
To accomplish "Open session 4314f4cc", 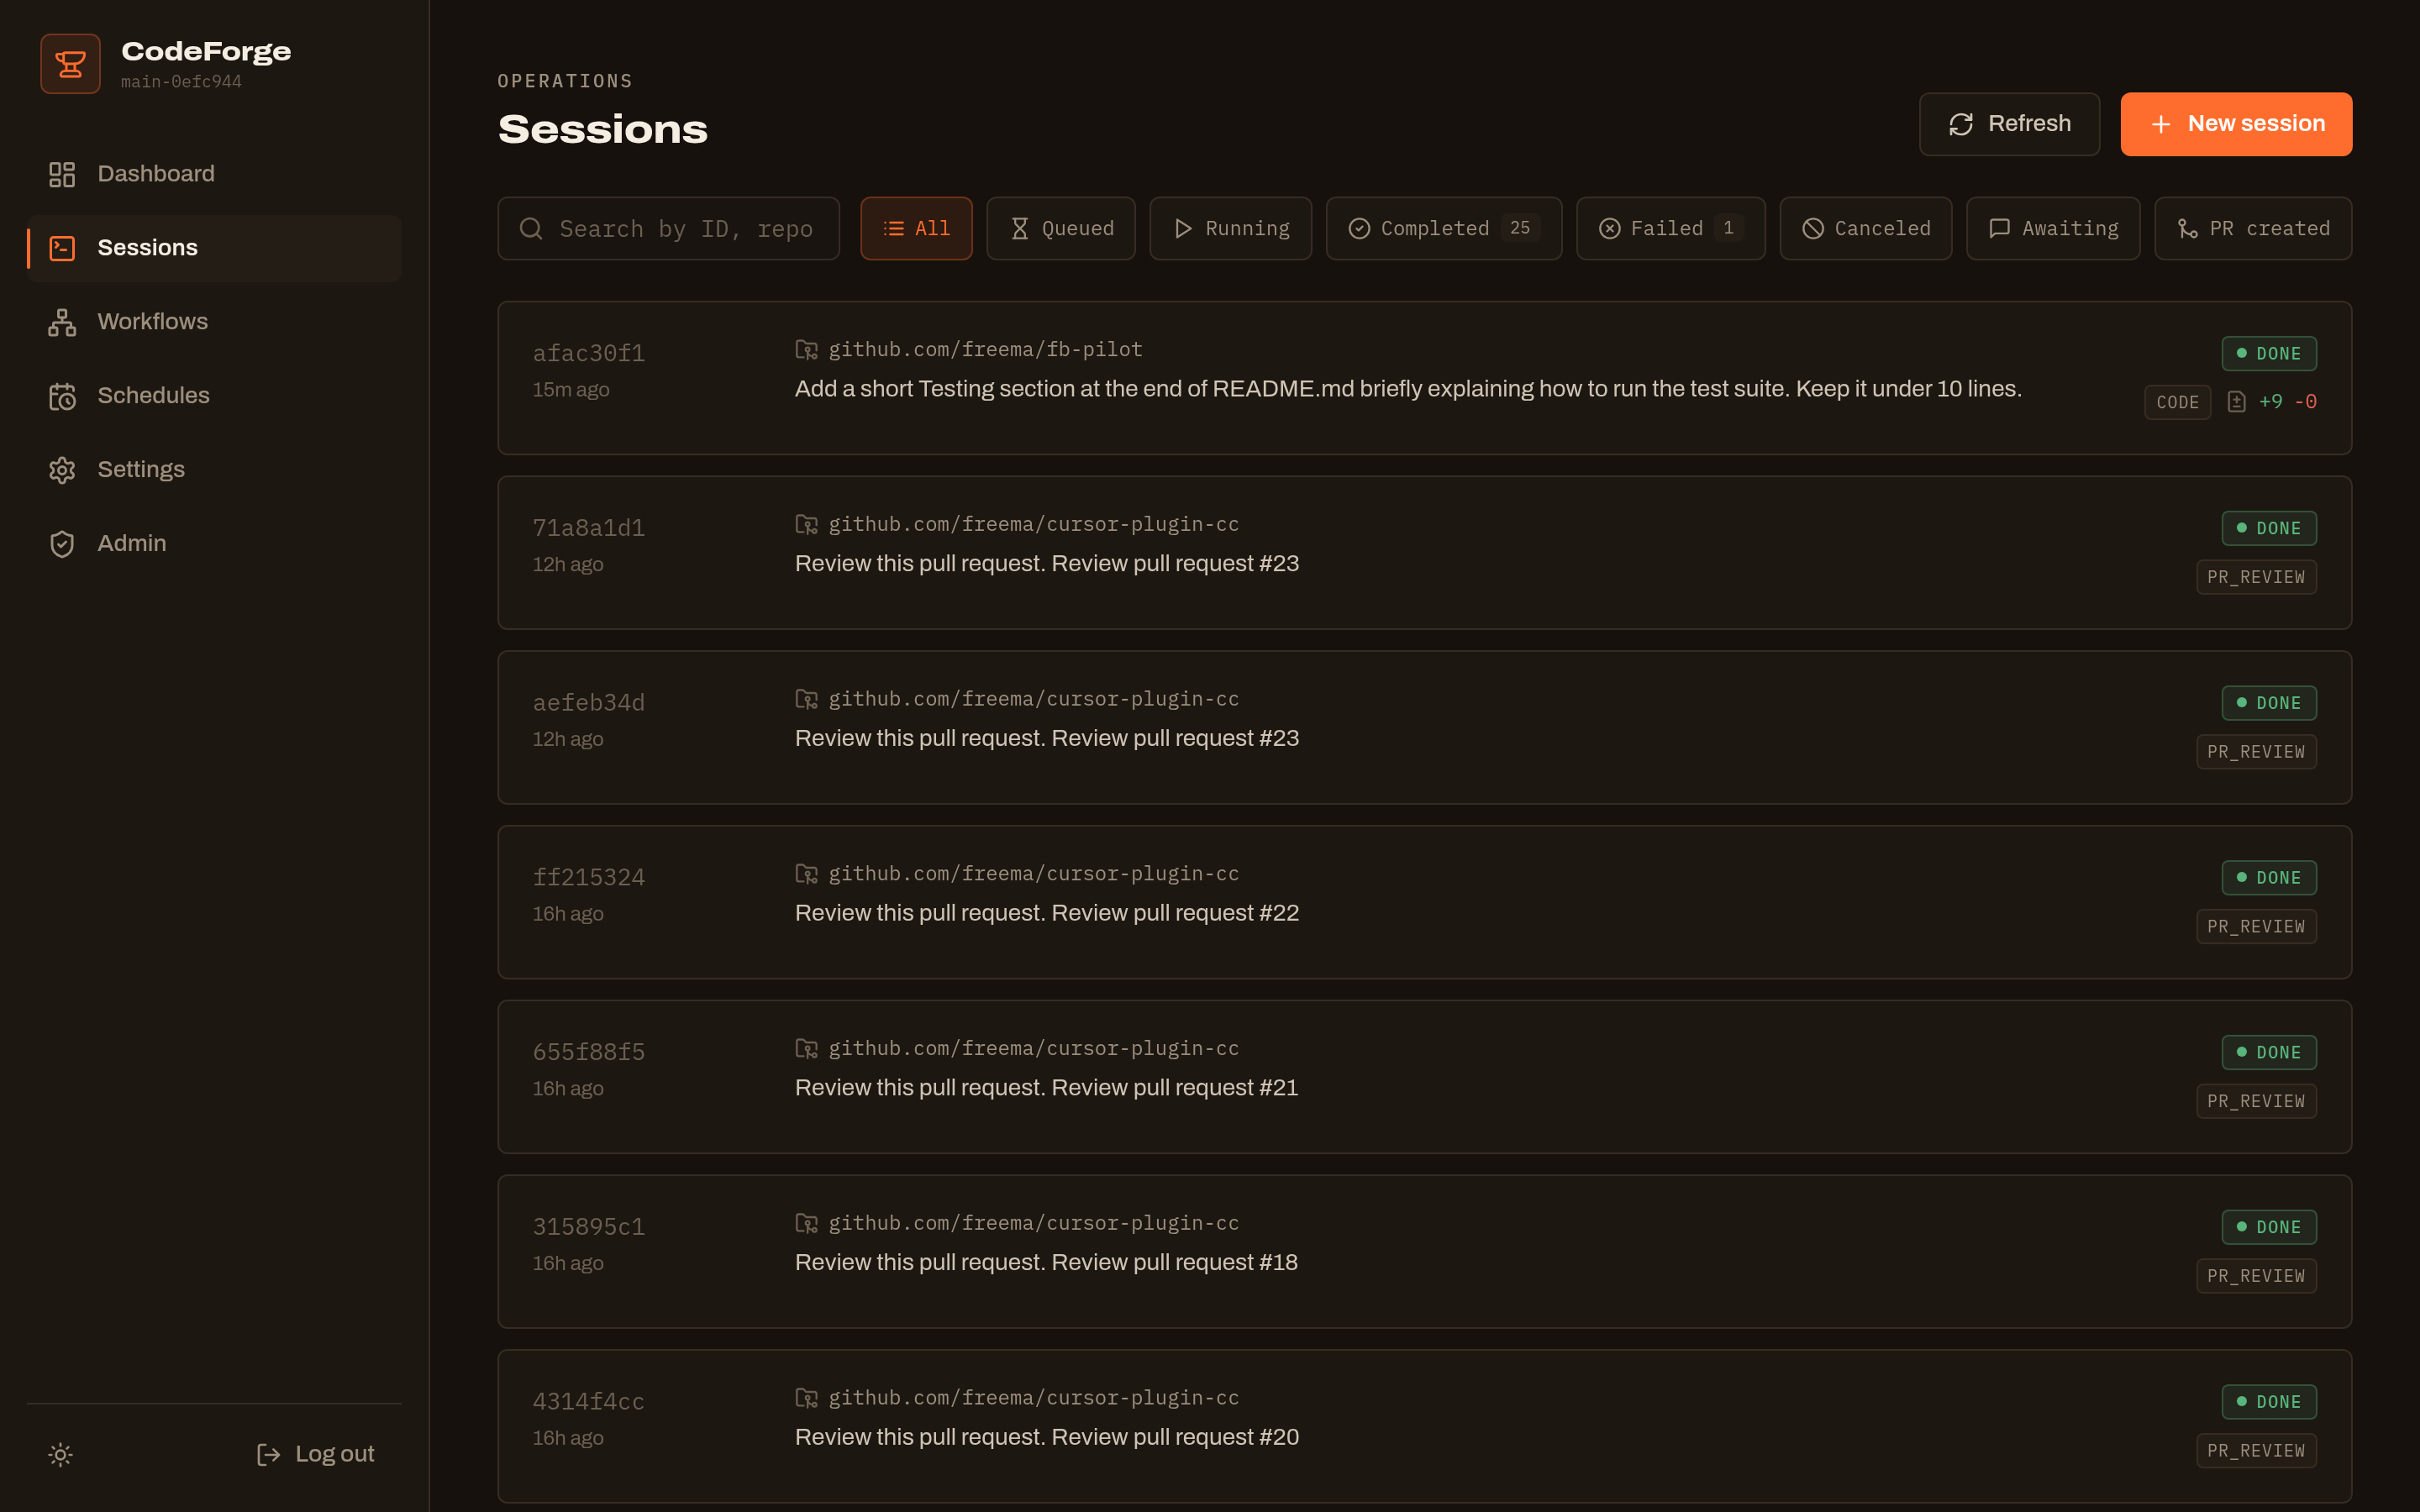I will pyautogui.click(x=1424, y=1426).
